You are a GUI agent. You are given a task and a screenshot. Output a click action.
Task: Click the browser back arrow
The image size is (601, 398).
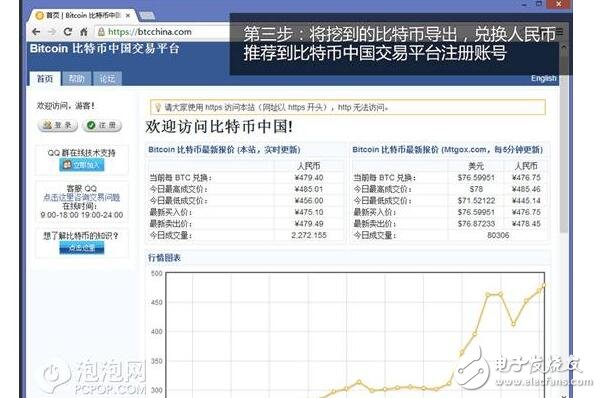[x=36, y=32]
